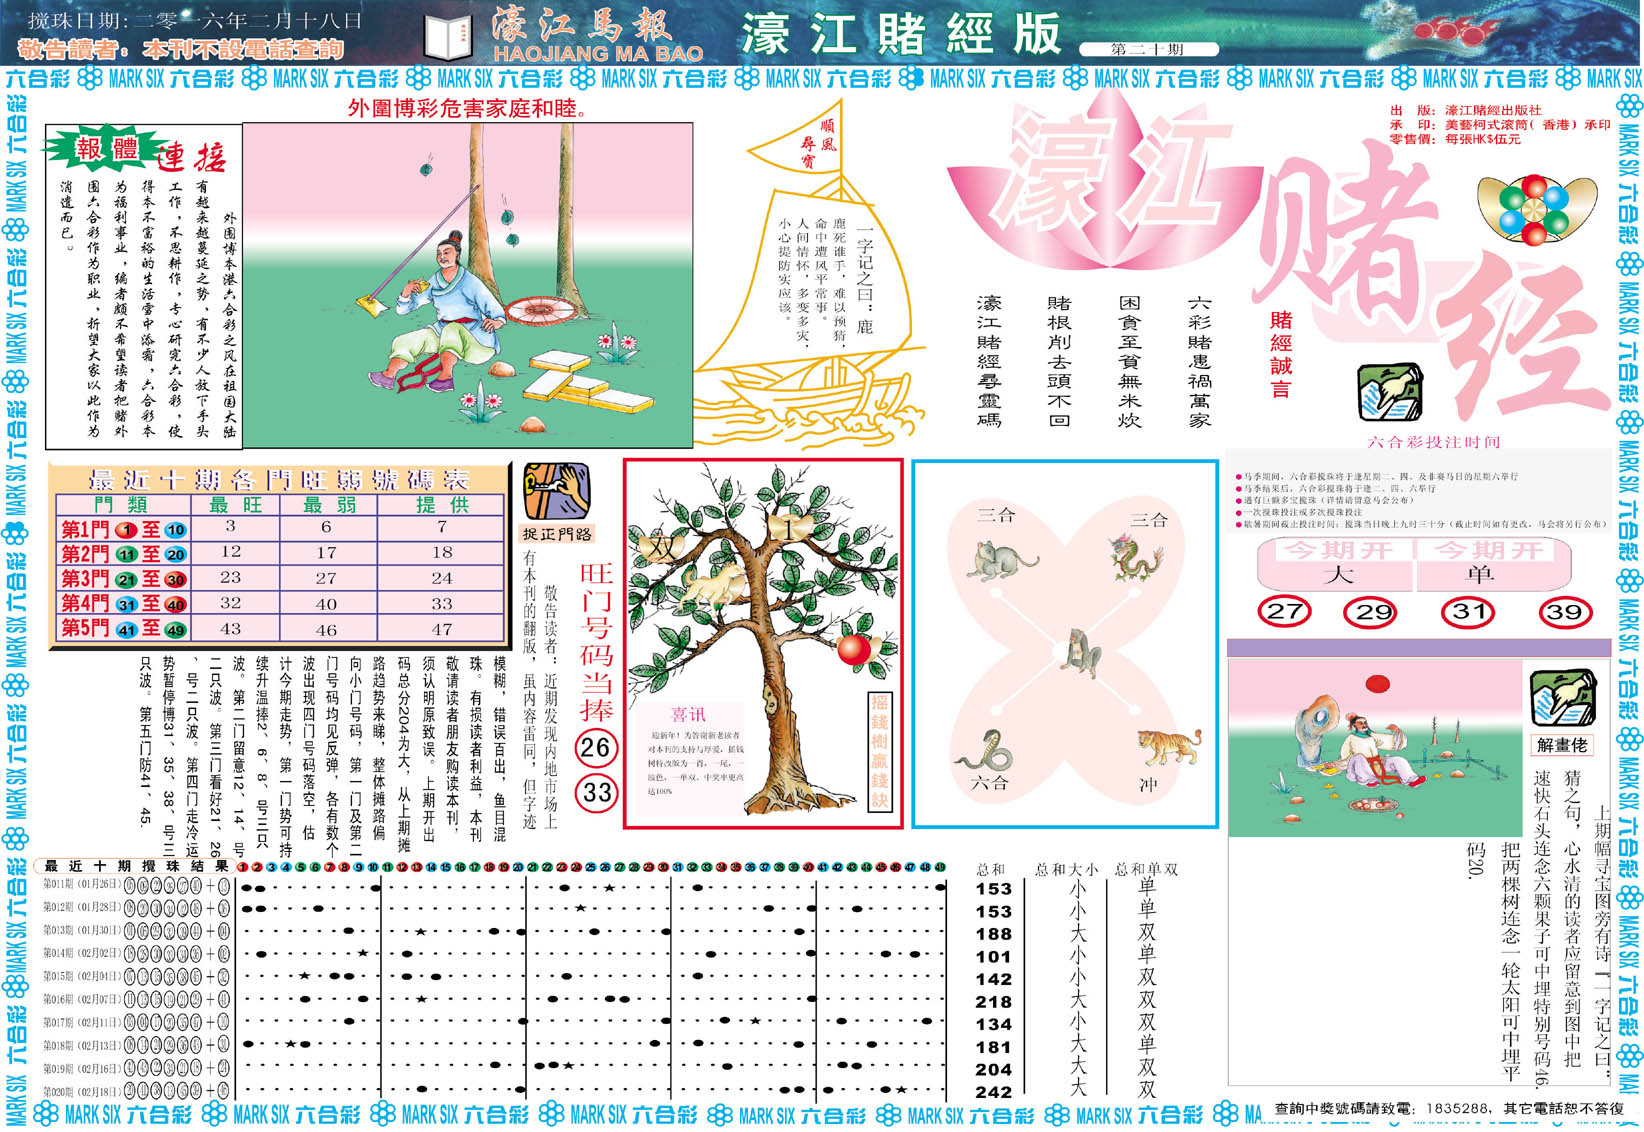Viewport: 1644px width, 1132px height.
Task: Click the 第020期 draw result row label
Action: point(81,1092)
